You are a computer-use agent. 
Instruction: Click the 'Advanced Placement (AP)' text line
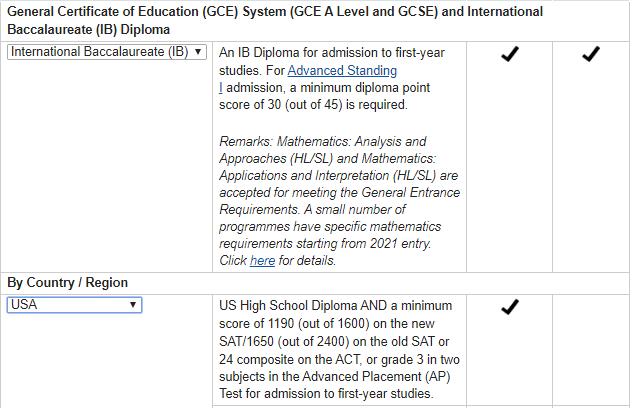[x=376, y=377]
